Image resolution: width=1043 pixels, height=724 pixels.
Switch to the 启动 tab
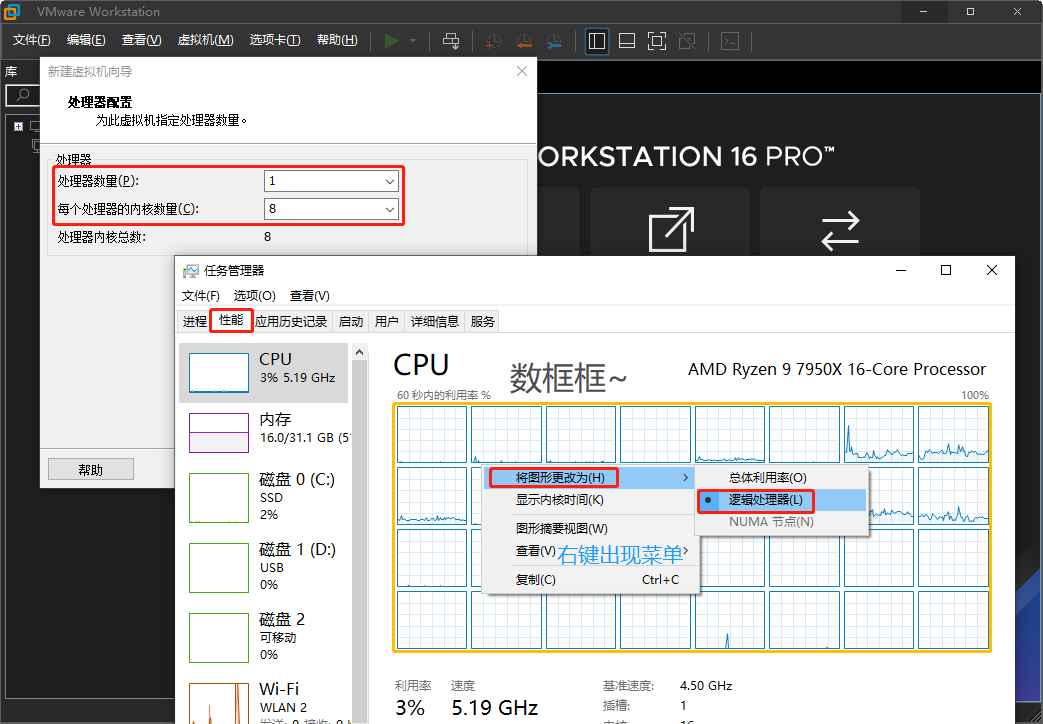tap(351, 321)
